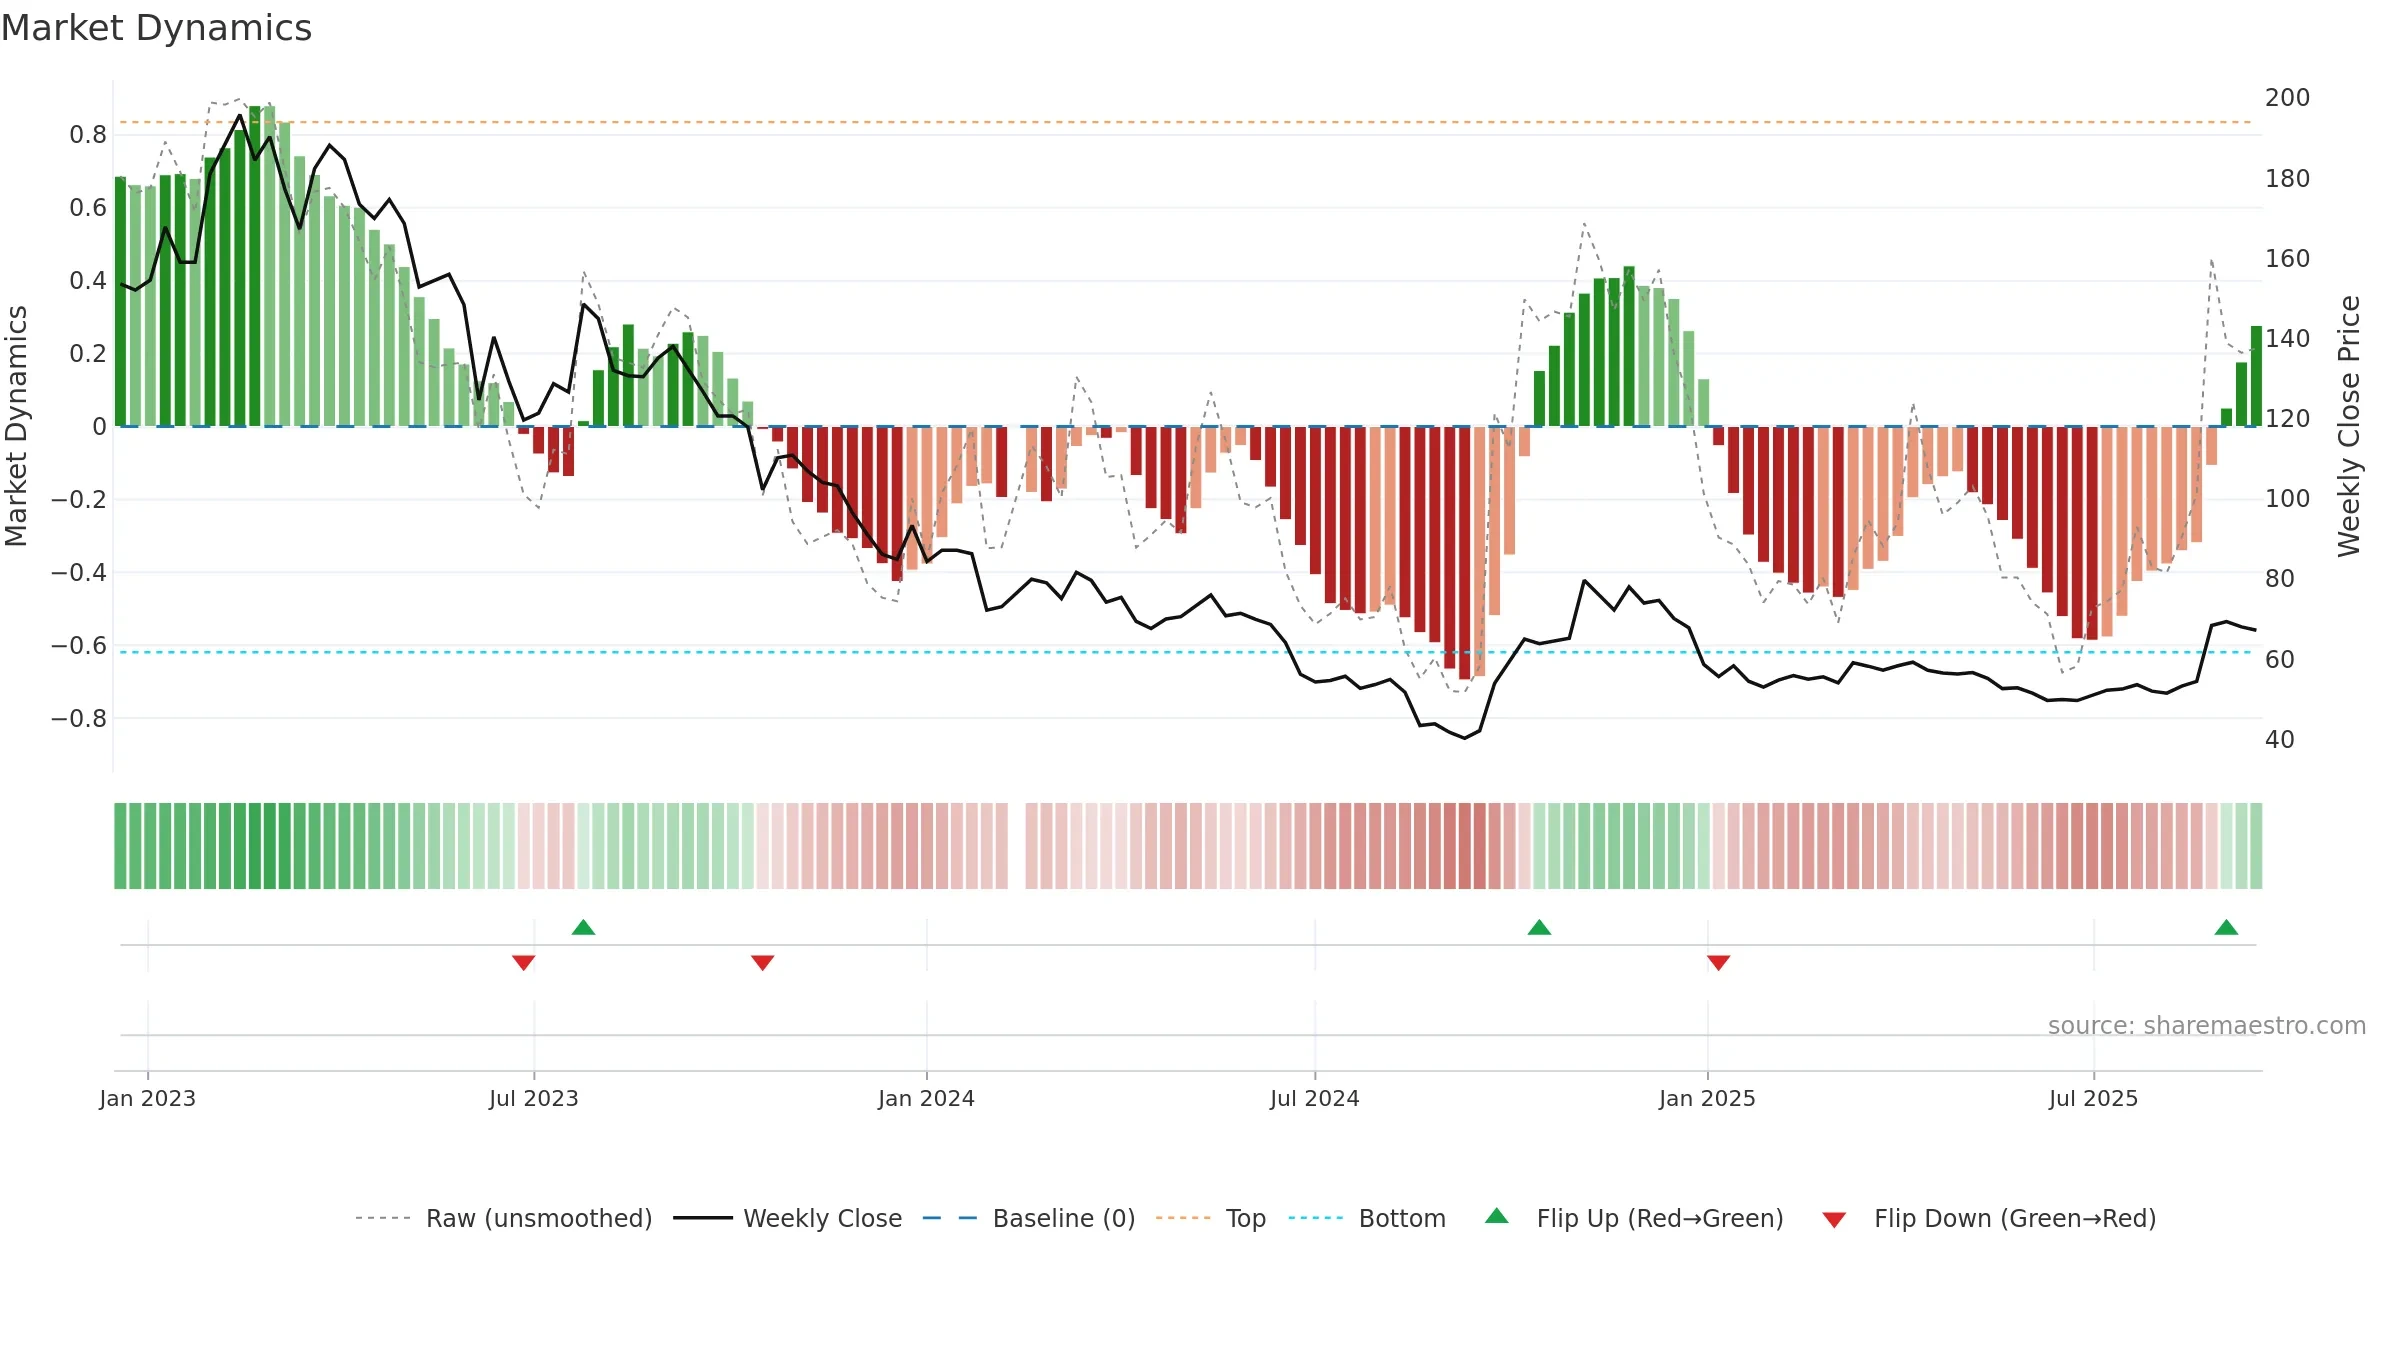
Task: Click the flip-down marker before Jan 2024
Action: (763, 962)
